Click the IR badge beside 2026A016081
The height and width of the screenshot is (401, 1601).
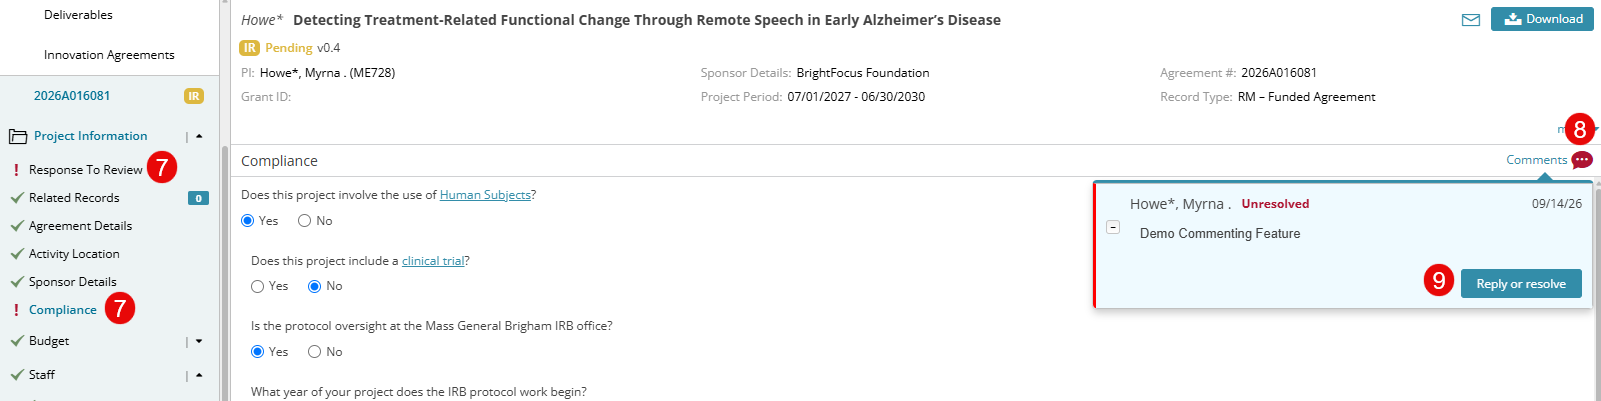pos(194,96)
